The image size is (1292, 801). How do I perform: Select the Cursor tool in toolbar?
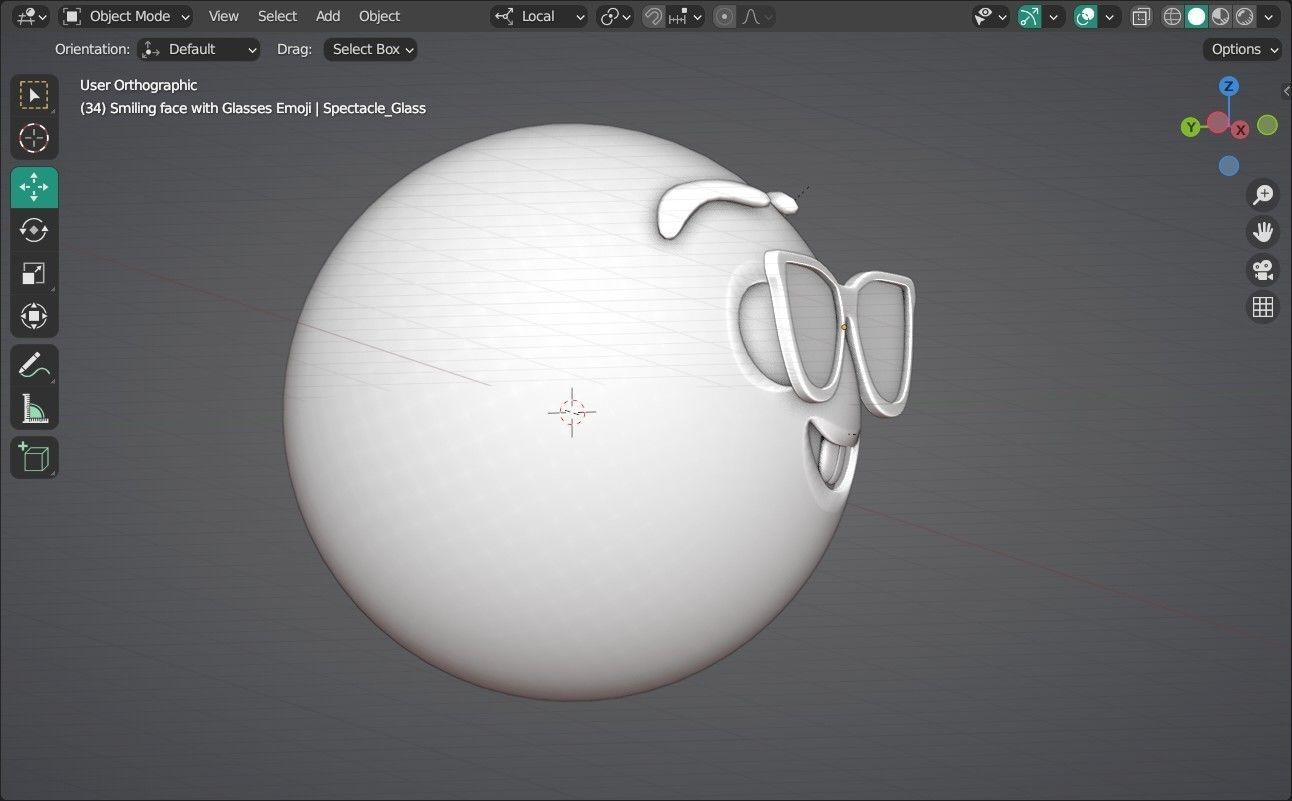(34, 138)
